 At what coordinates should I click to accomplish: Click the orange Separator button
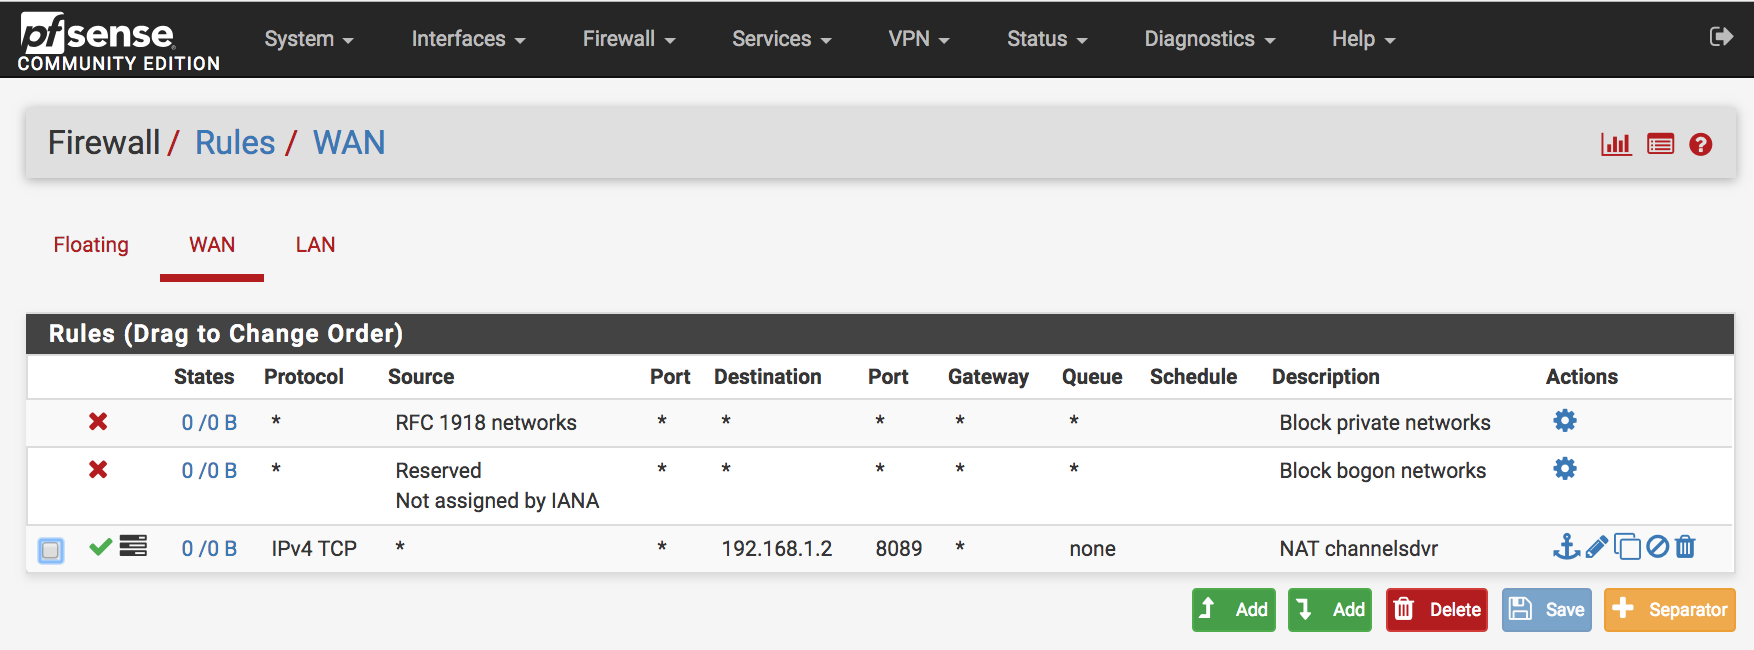coord(1669,609)
